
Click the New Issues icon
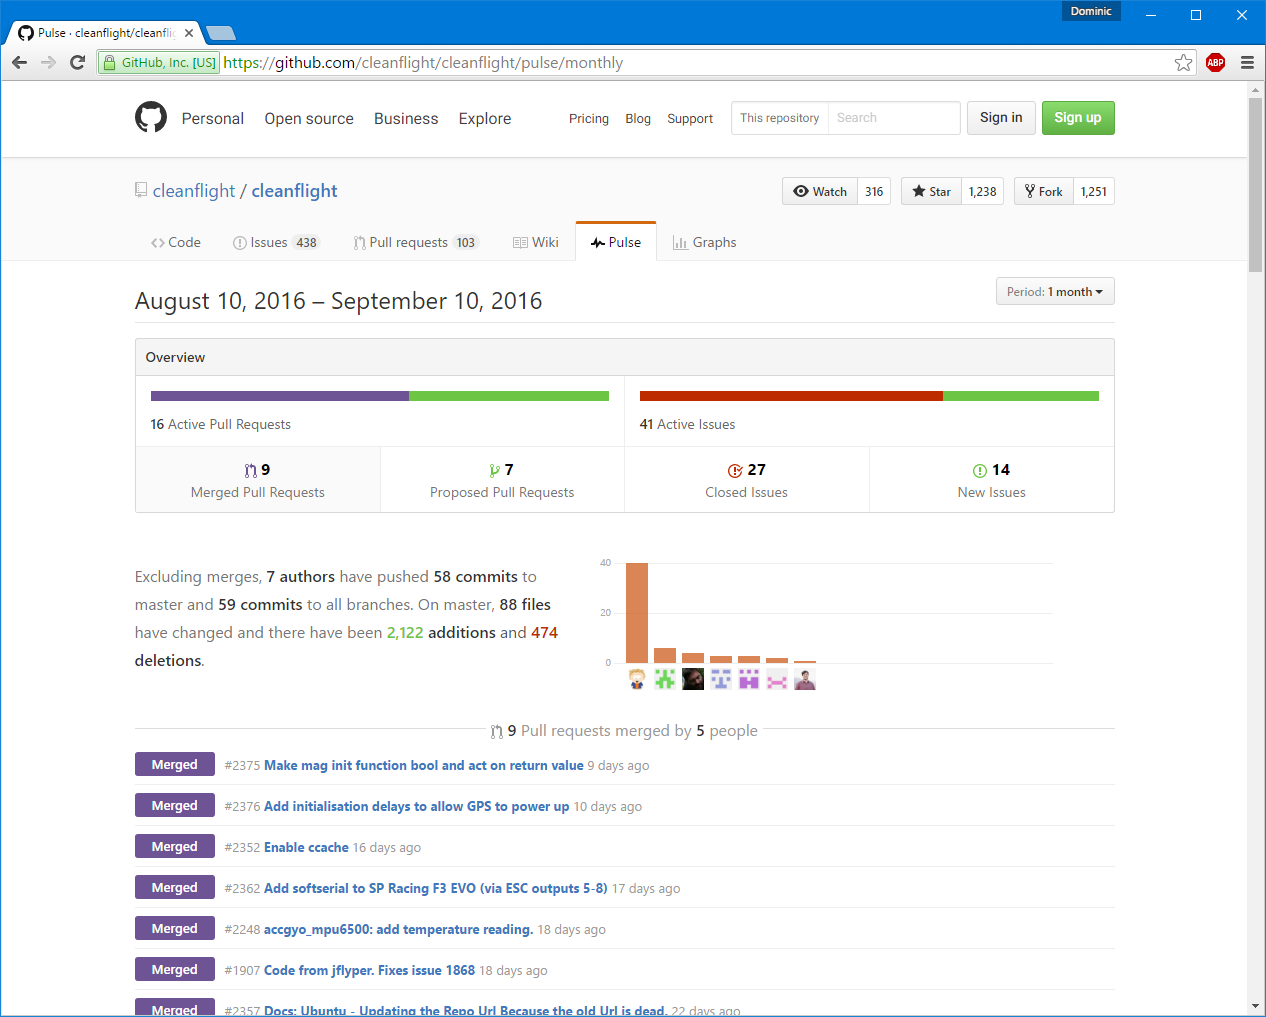(980, 470)
